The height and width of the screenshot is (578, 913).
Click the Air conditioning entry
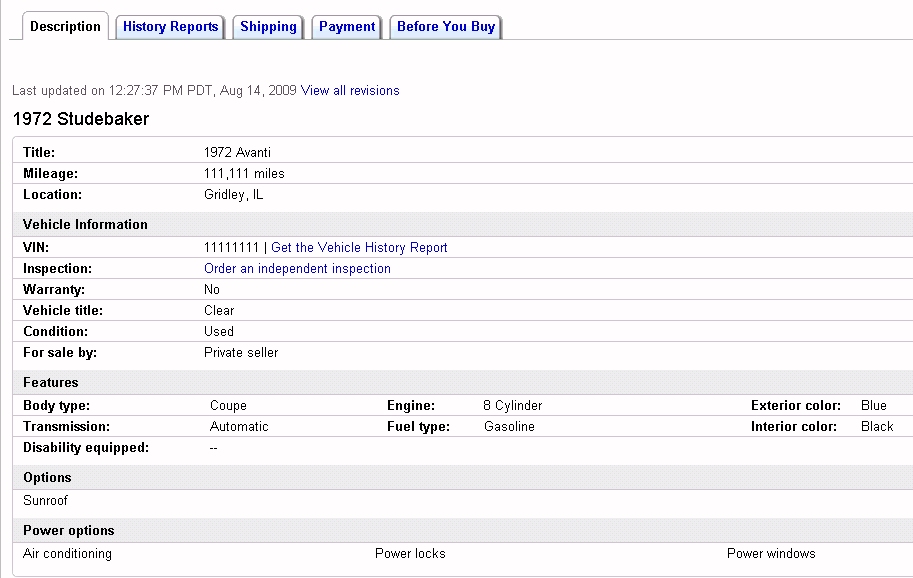pos(67,554)
